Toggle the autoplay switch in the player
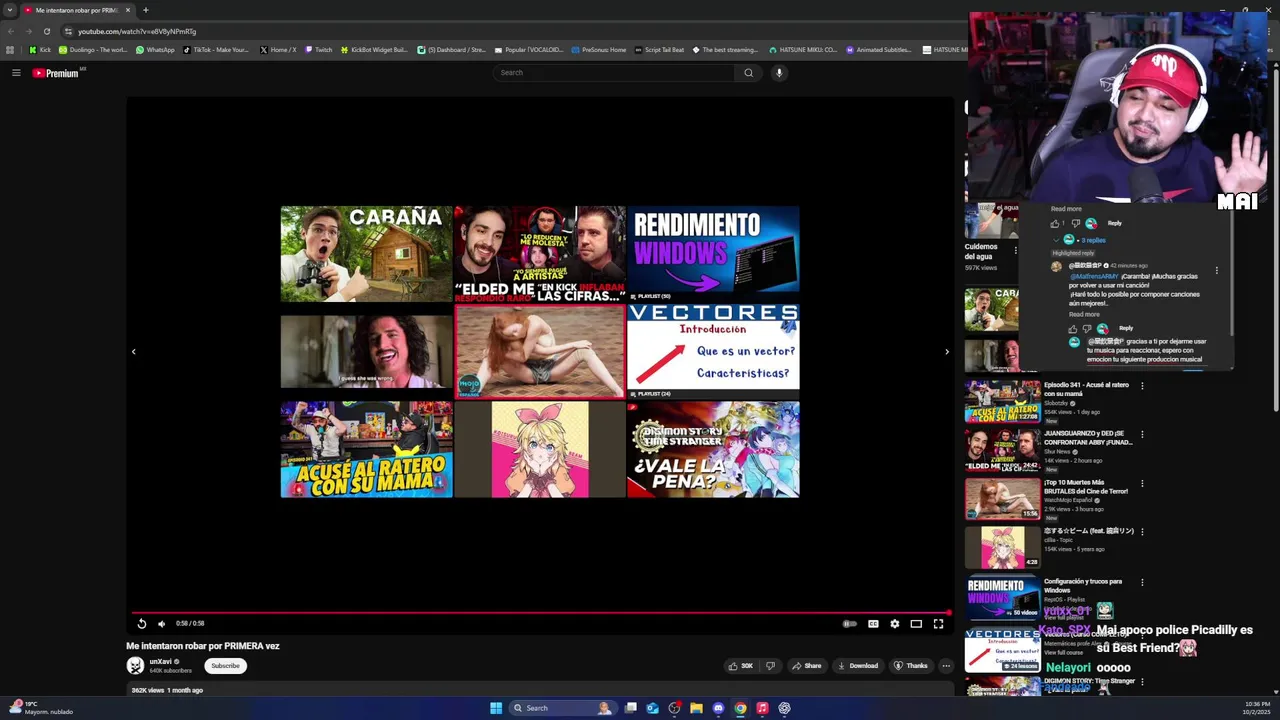 click(850, 624)
